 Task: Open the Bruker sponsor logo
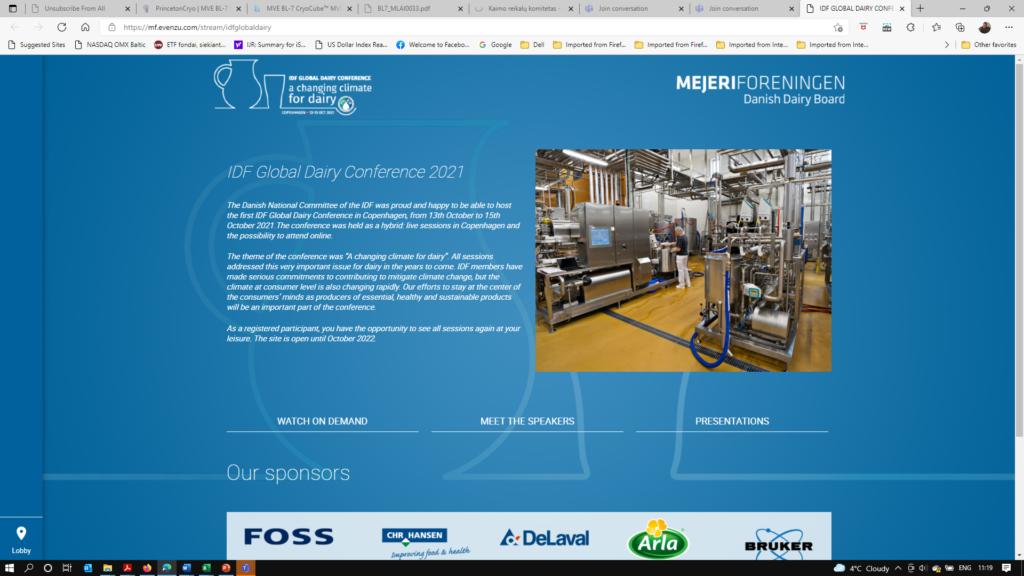[778, 544]
